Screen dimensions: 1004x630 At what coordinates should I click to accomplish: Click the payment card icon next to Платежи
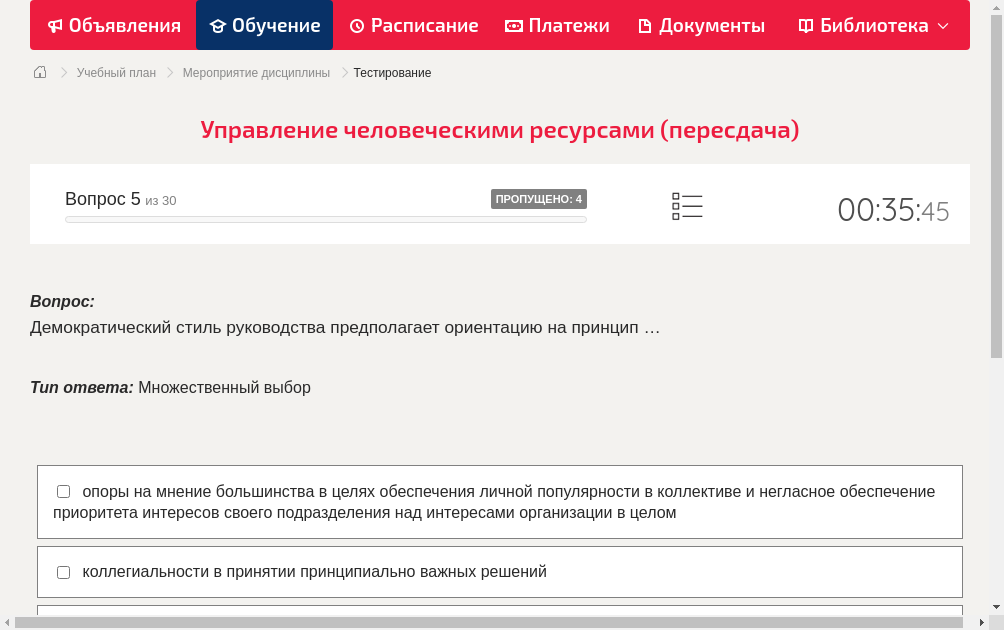pyautogui.click(x=513, y=25)
